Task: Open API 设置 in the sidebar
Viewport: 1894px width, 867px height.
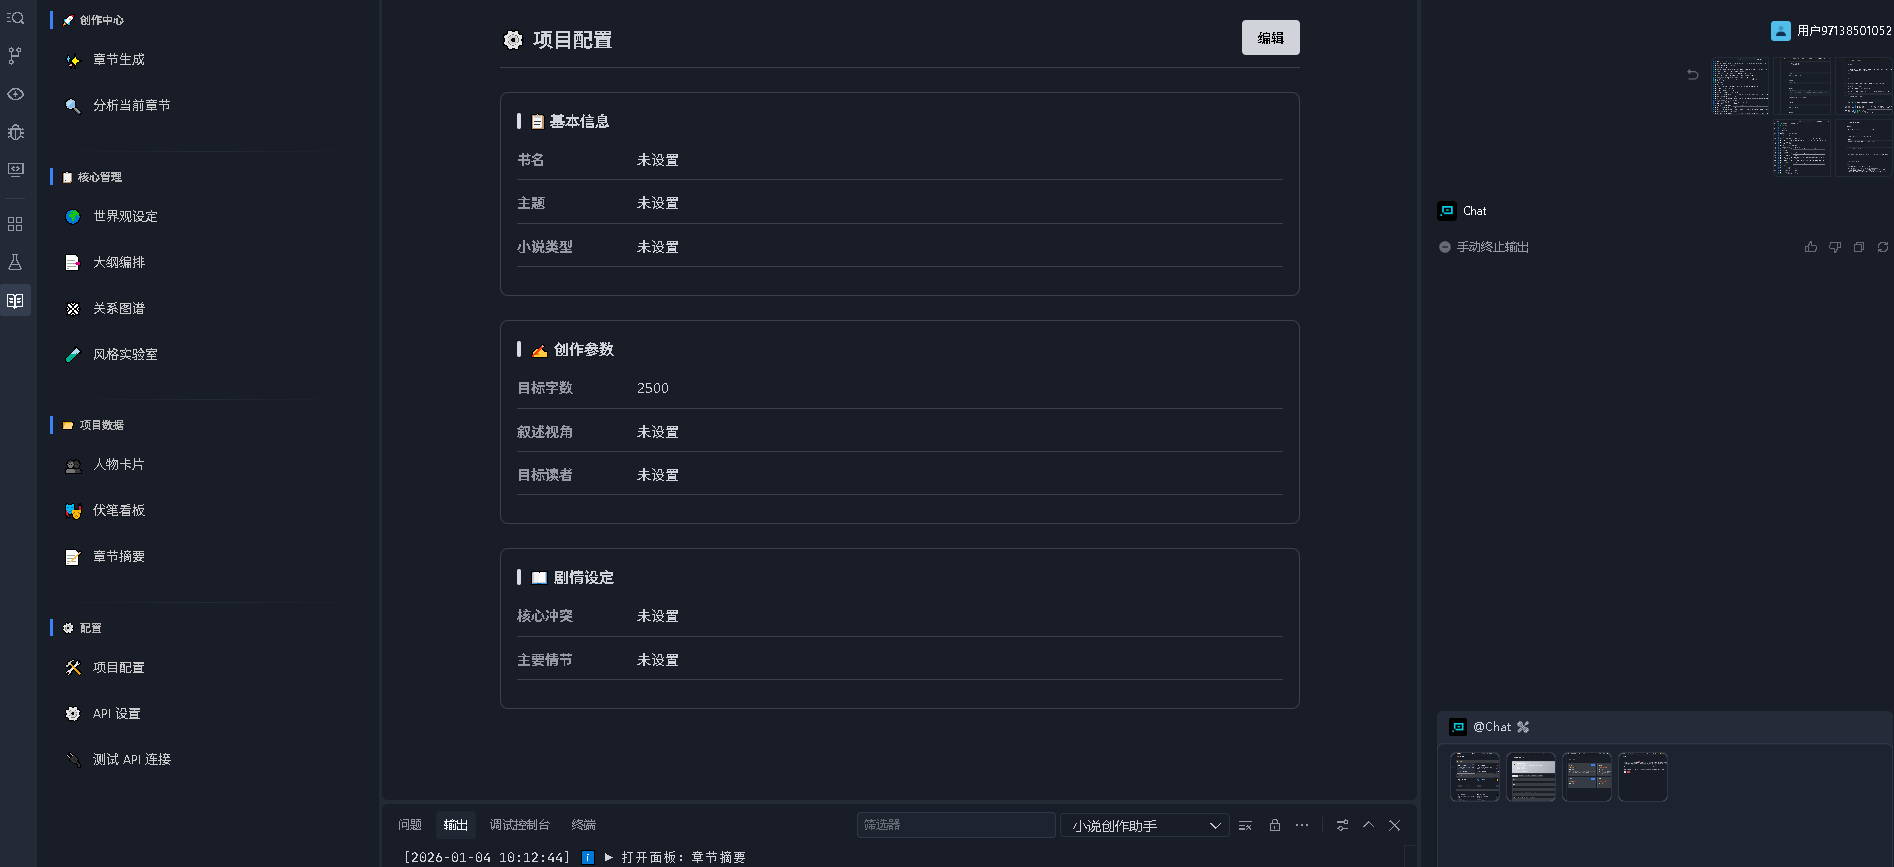Action: (x=116, y=714)
